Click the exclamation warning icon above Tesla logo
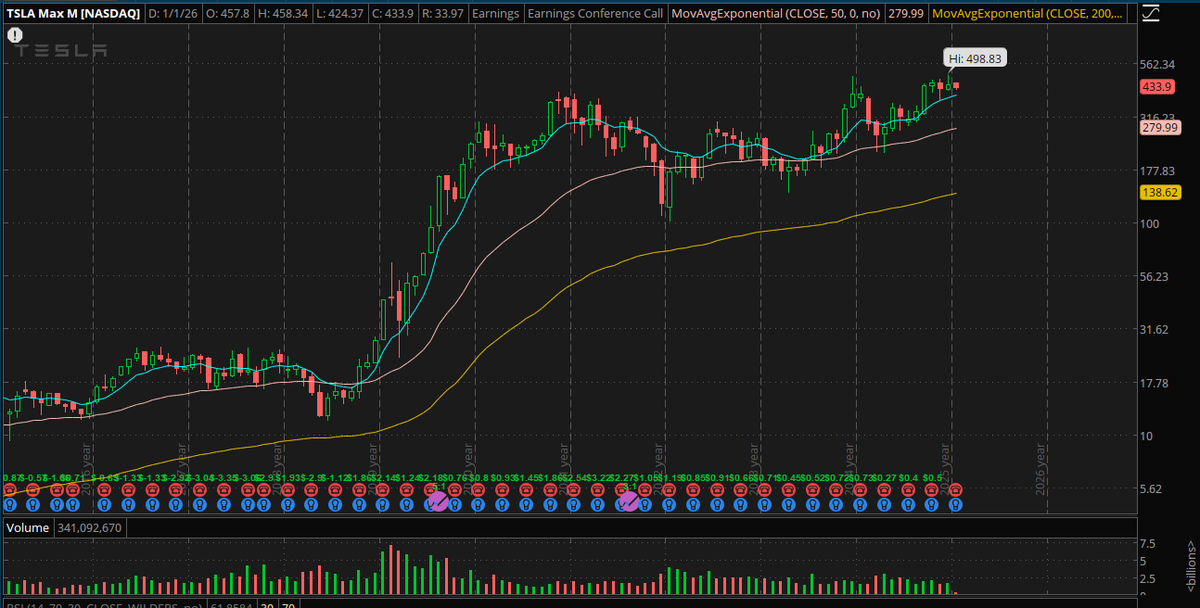 pos(14,34)
